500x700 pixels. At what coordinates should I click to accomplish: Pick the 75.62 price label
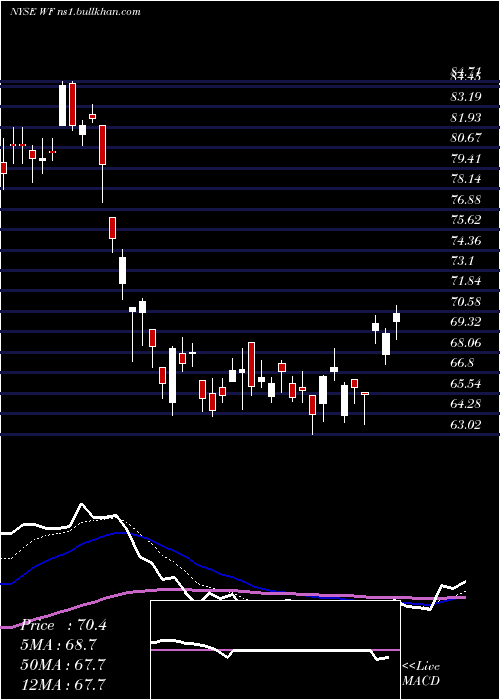466,221
